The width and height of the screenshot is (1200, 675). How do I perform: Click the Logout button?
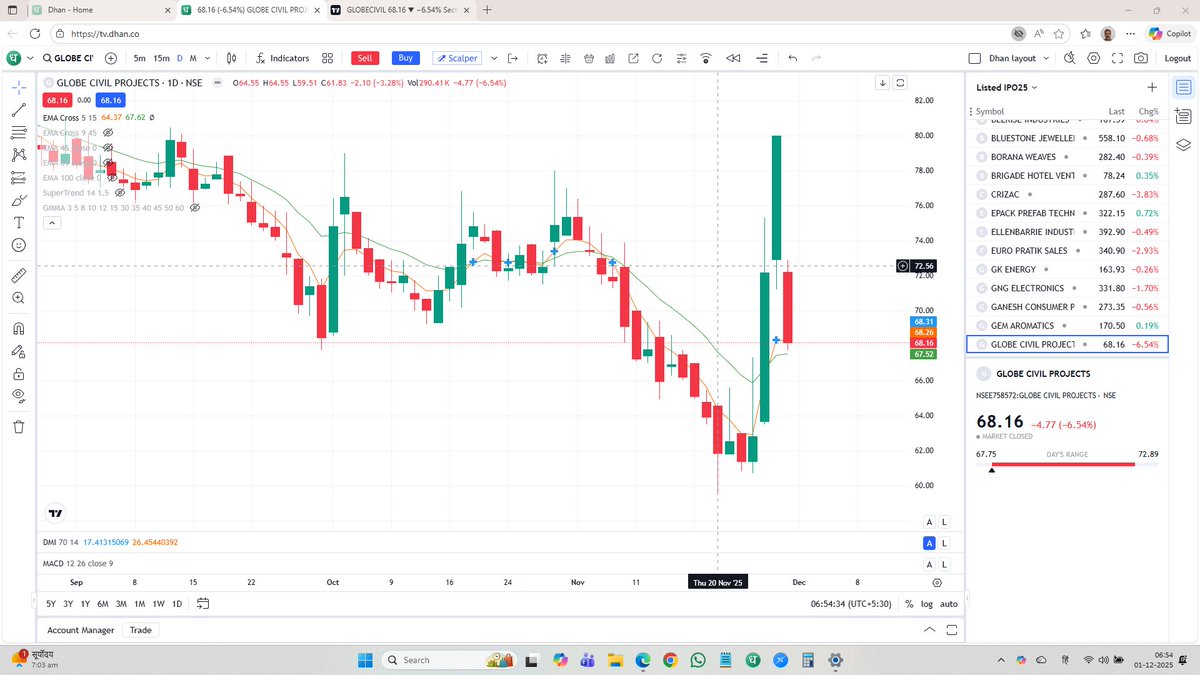[1177, 58]
